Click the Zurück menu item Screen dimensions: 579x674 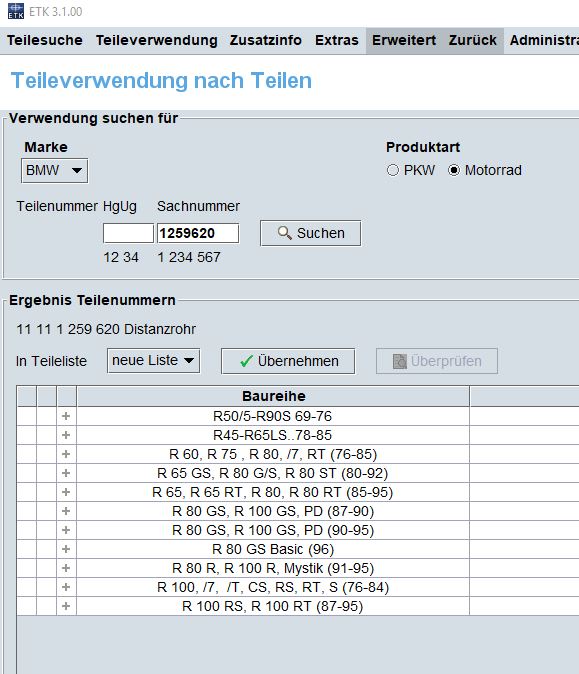(473, 40)
